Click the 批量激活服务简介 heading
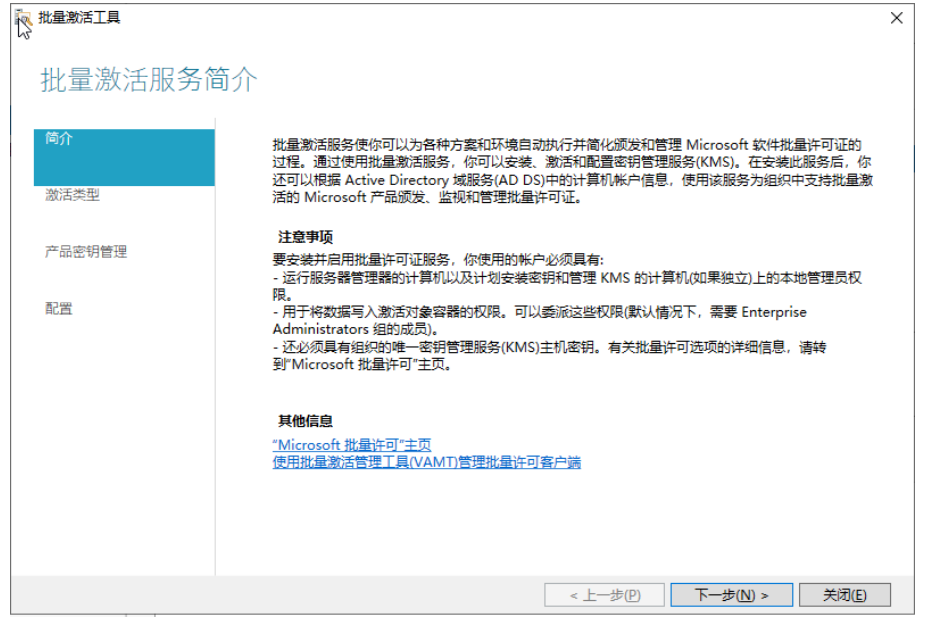The width and height of the screenshot is (926, 620). tap(149, 80)
